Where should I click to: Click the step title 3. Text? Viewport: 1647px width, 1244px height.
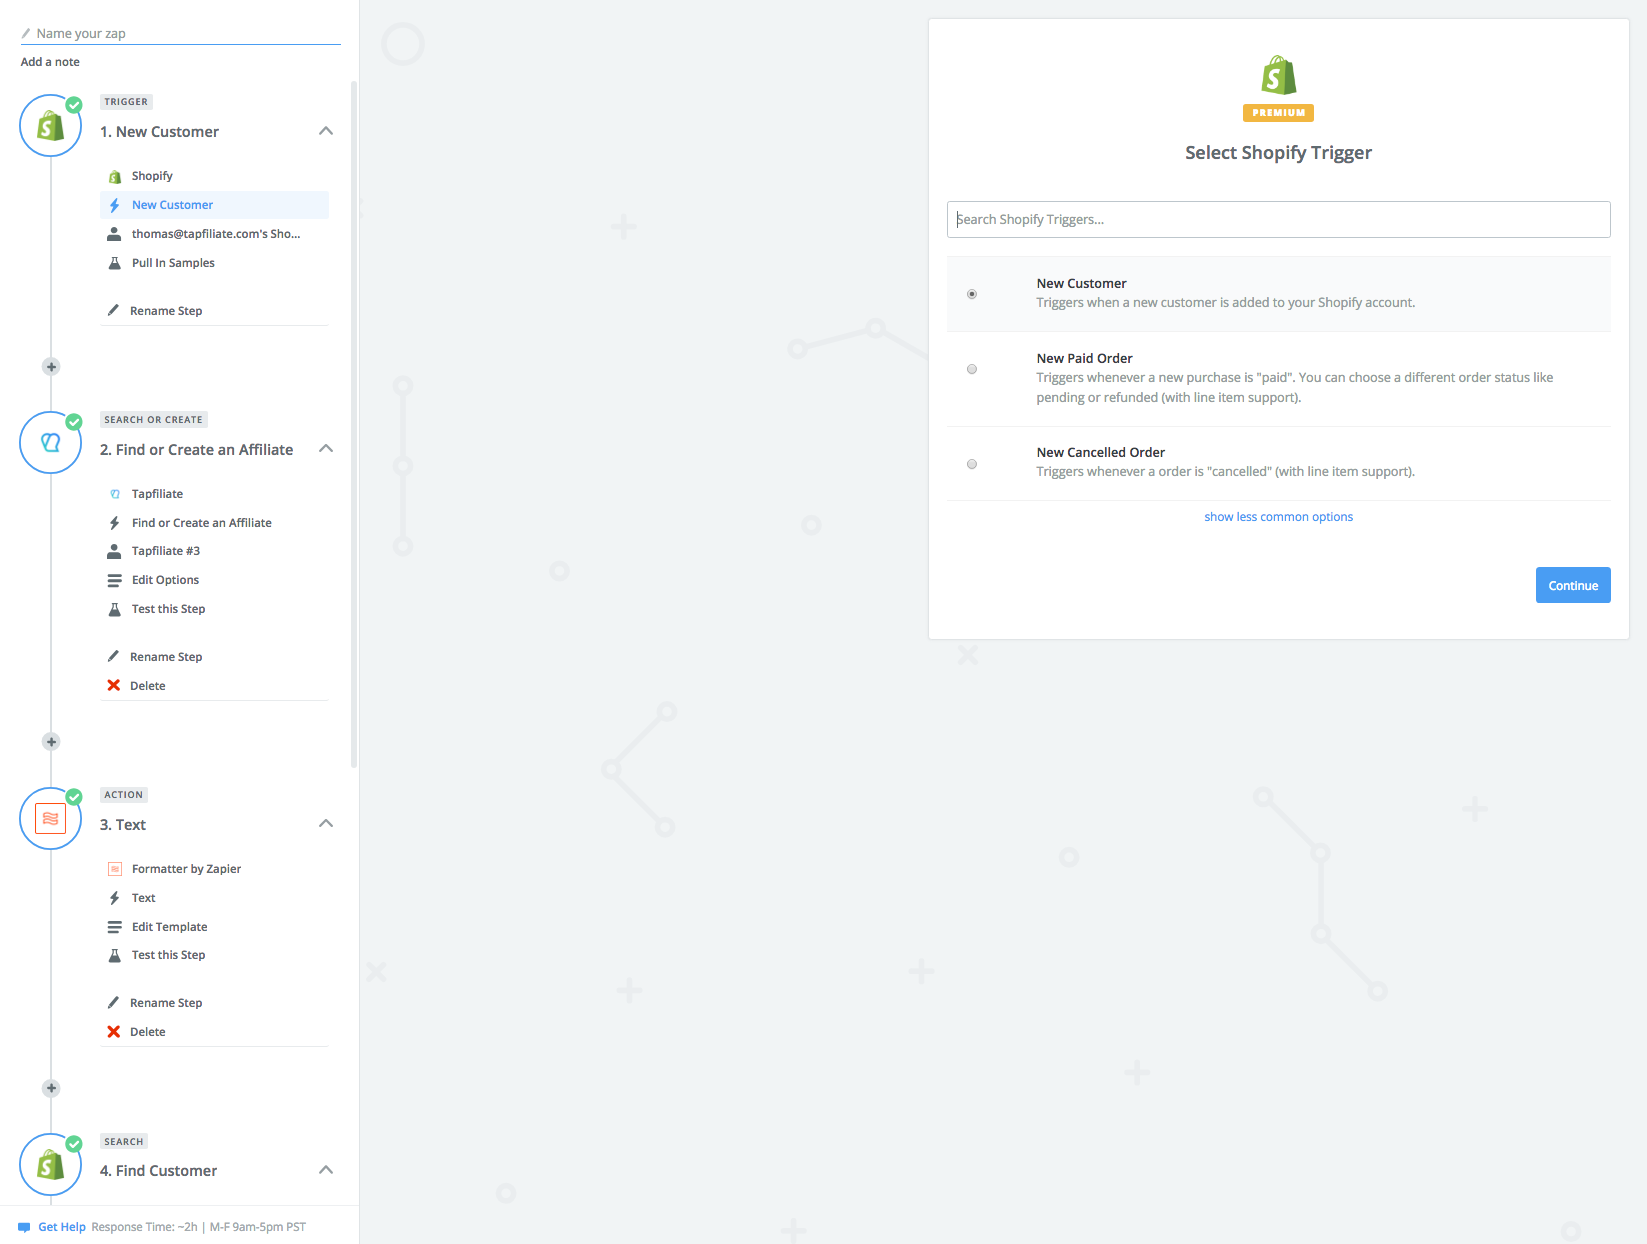[x=123, y=824]
